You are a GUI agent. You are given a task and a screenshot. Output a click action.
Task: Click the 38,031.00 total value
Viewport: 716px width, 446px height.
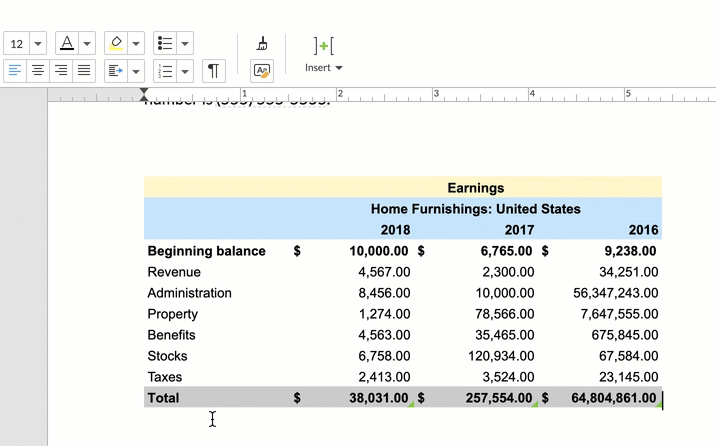click(379, 398)
